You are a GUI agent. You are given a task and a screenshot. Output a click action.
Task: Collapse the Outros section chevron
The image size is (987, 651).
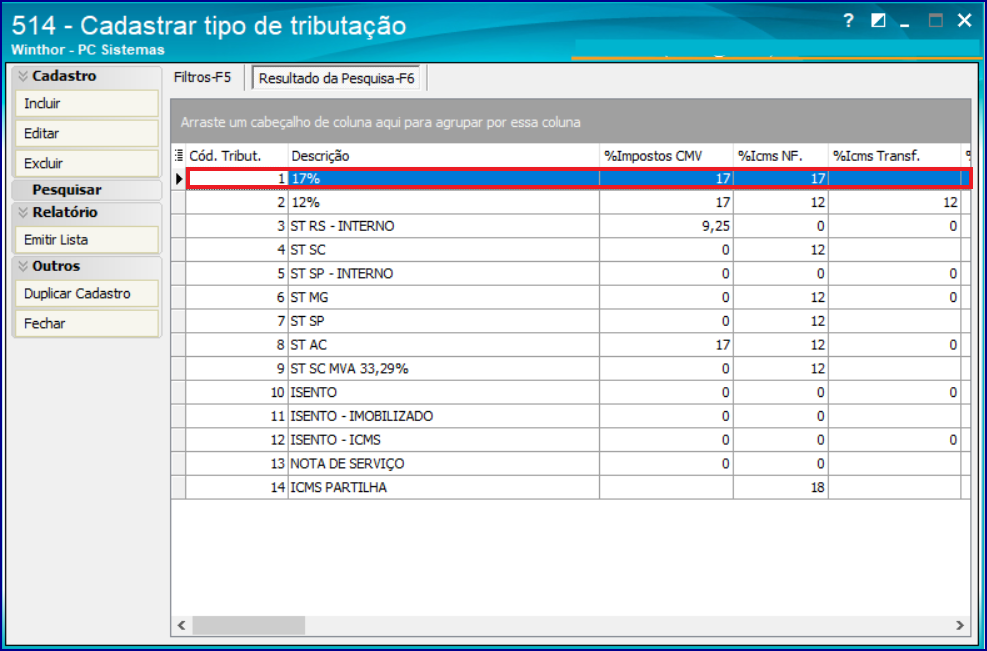[x=23, y=266]
